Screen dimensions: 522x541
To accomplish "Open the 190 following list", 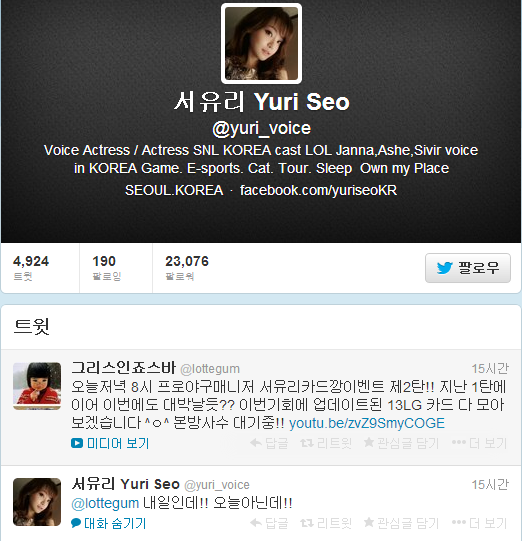I will click(107, 268).
